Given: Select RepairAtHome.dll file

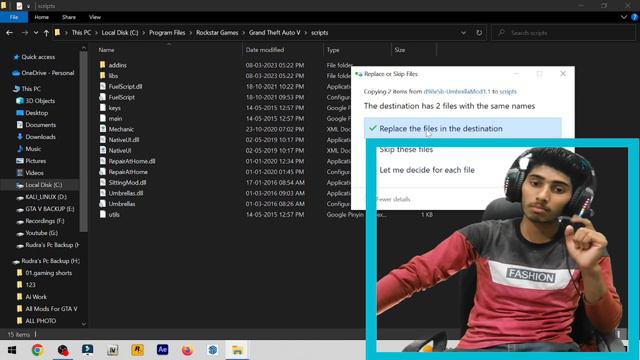Looking at the screenshot, I should [132, 161].
